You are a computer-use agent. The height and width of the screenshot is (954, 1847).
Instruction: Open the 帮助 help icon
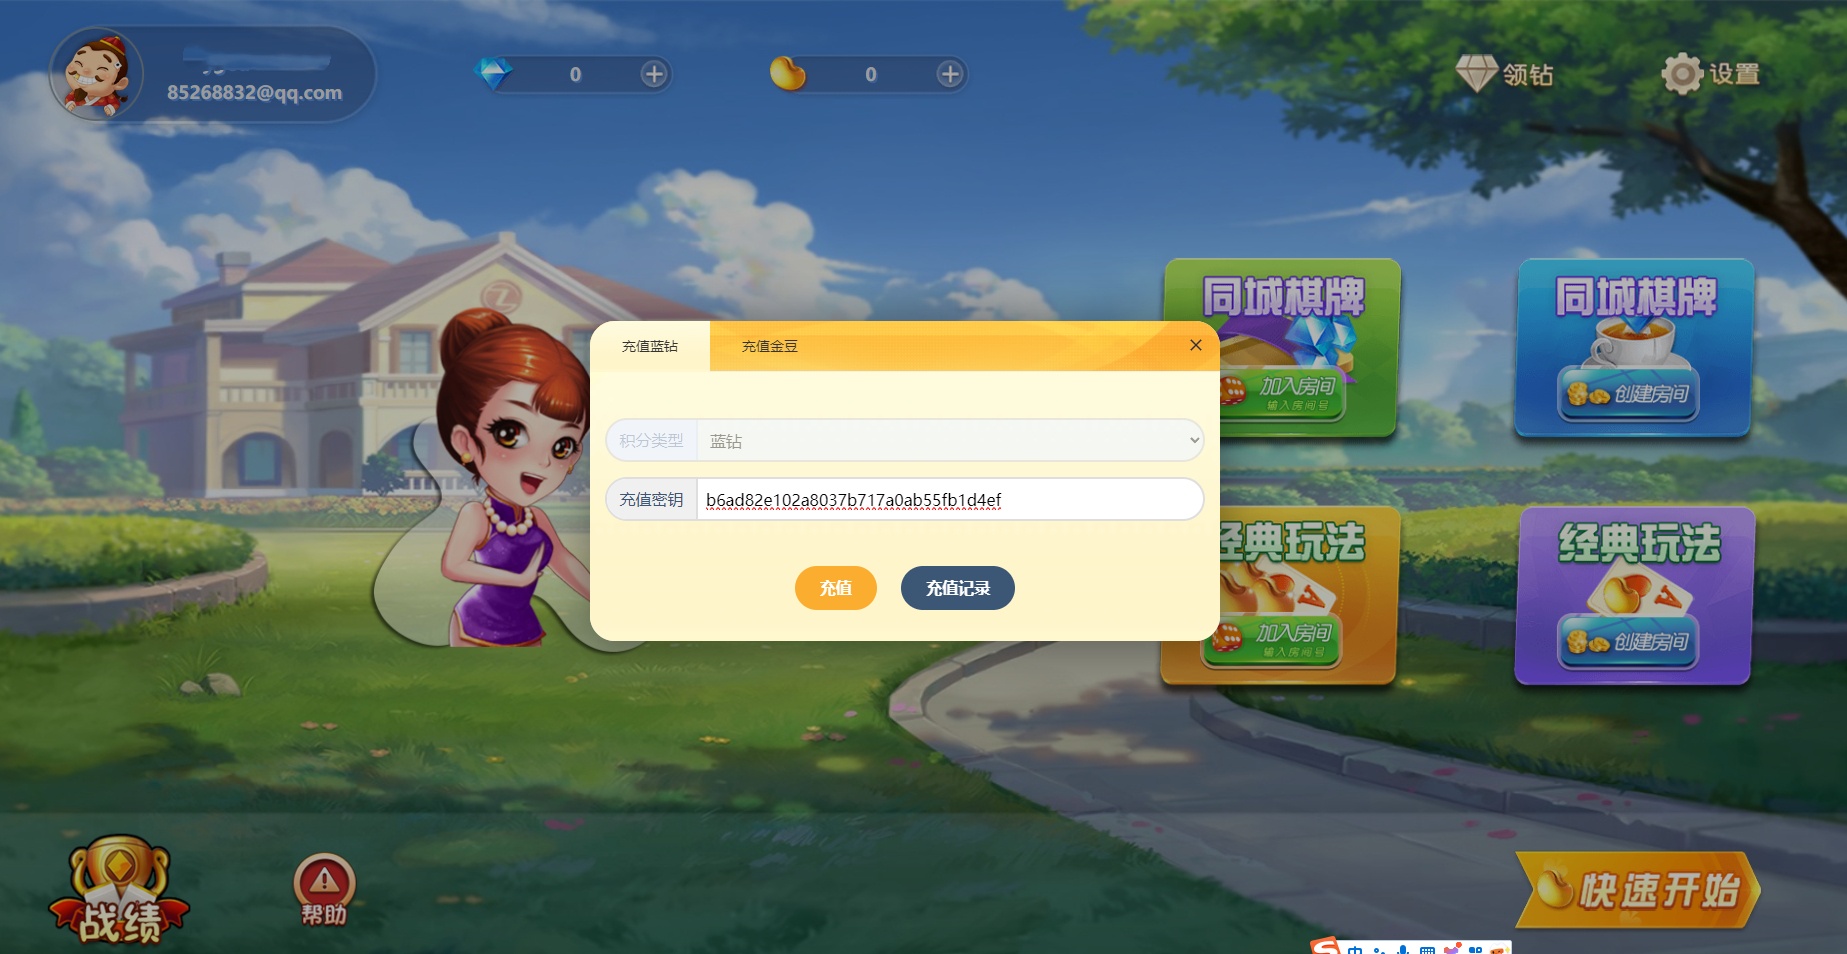[x=323, y=890]
